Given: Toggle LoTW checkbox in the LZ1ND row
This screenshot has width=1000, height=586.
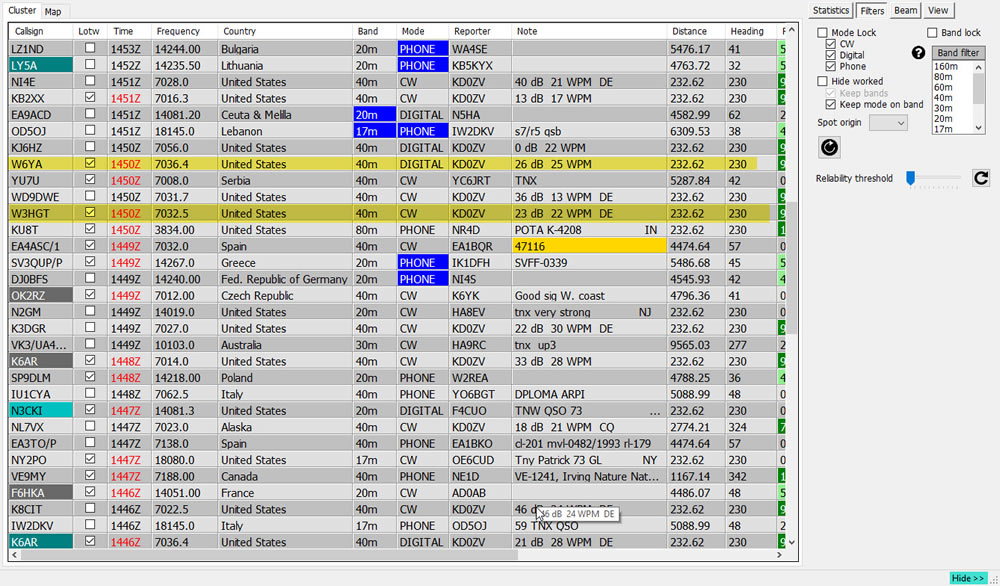Looking at the screenshot, I should 91,48.
